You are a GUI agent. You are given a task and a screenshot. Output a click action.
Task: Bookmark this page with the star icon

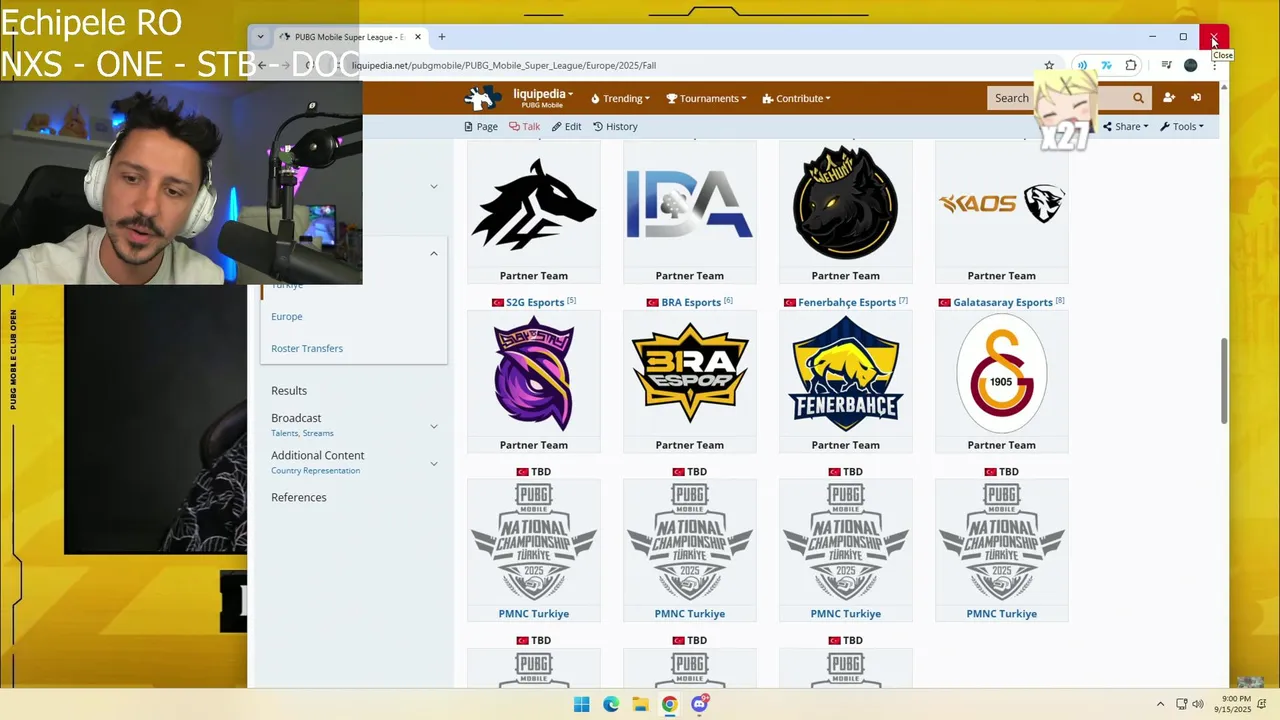1049,65
